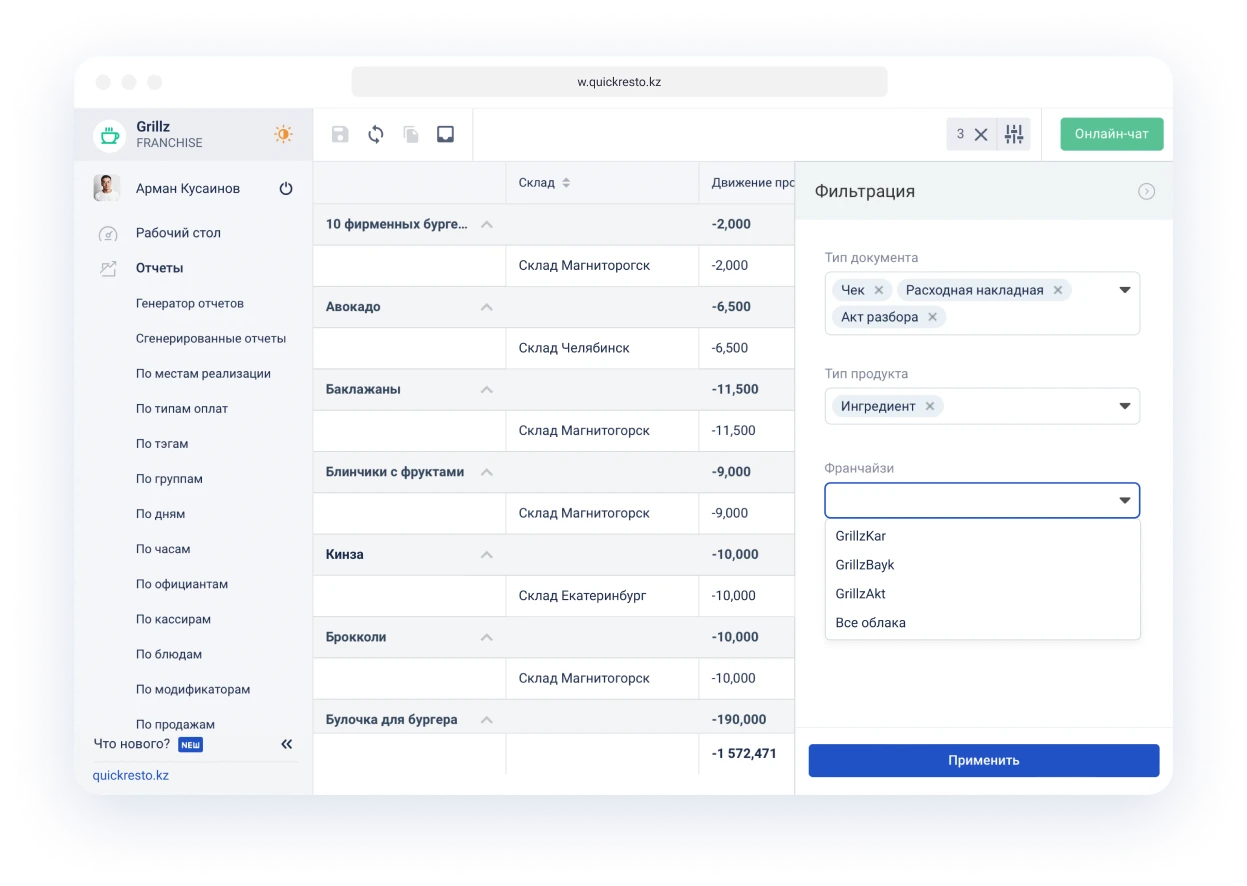Open the Онлайн-чат button
Viewport: 1247px width, 886px height.
pos(1111,134)
